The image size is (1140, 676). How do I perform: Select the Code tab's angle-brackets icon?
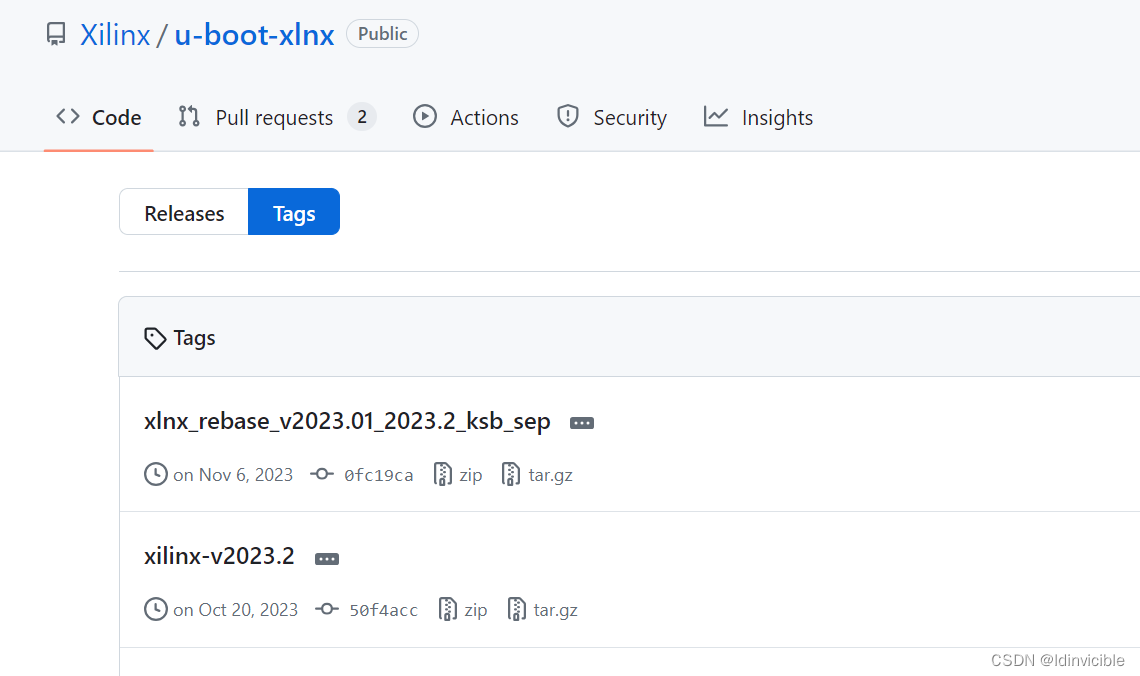[x=67, y=116]
